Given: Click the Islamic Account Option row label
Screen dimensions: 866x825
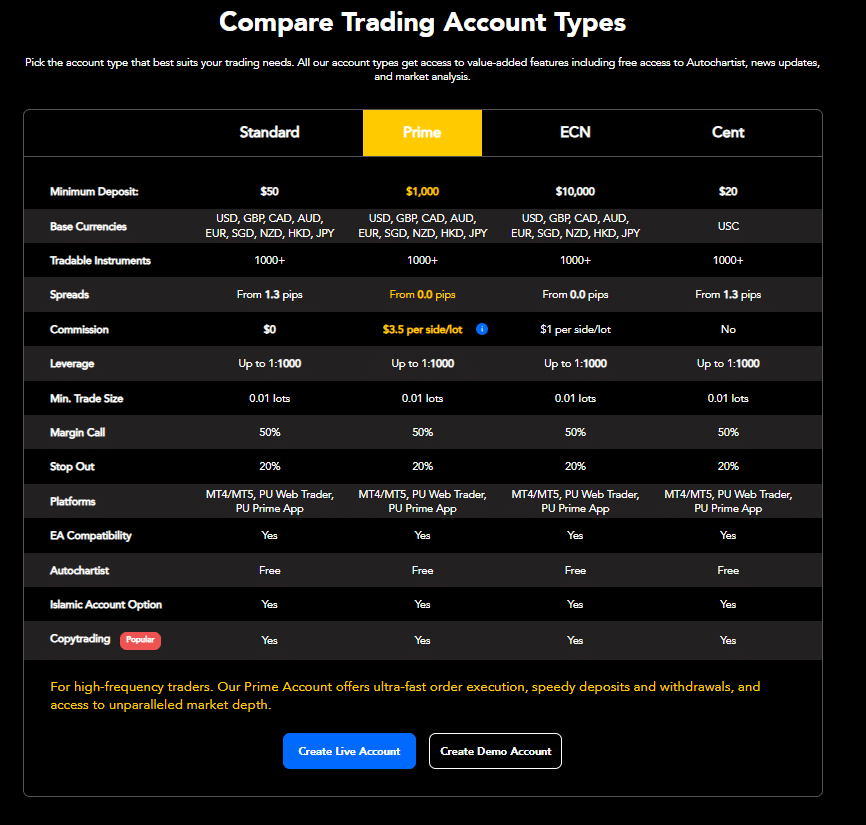Looking at the screenshot, I should click(x=105, y=605).
